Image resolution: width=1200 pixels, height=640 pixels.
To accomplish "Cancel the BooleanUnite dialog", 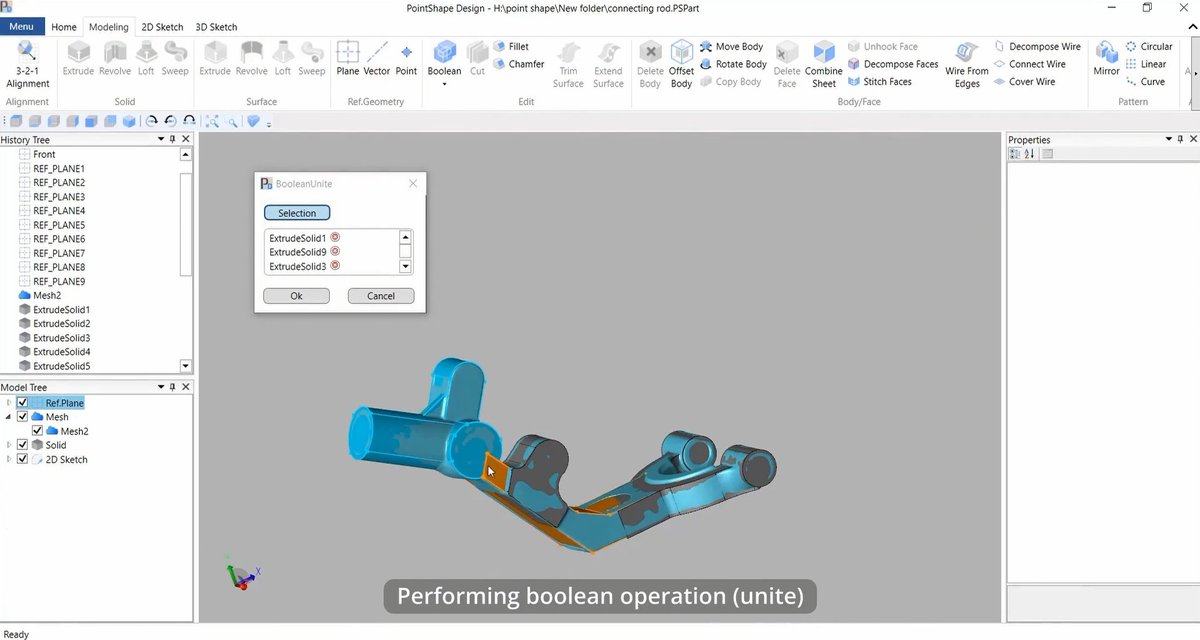I will [381, 296].
